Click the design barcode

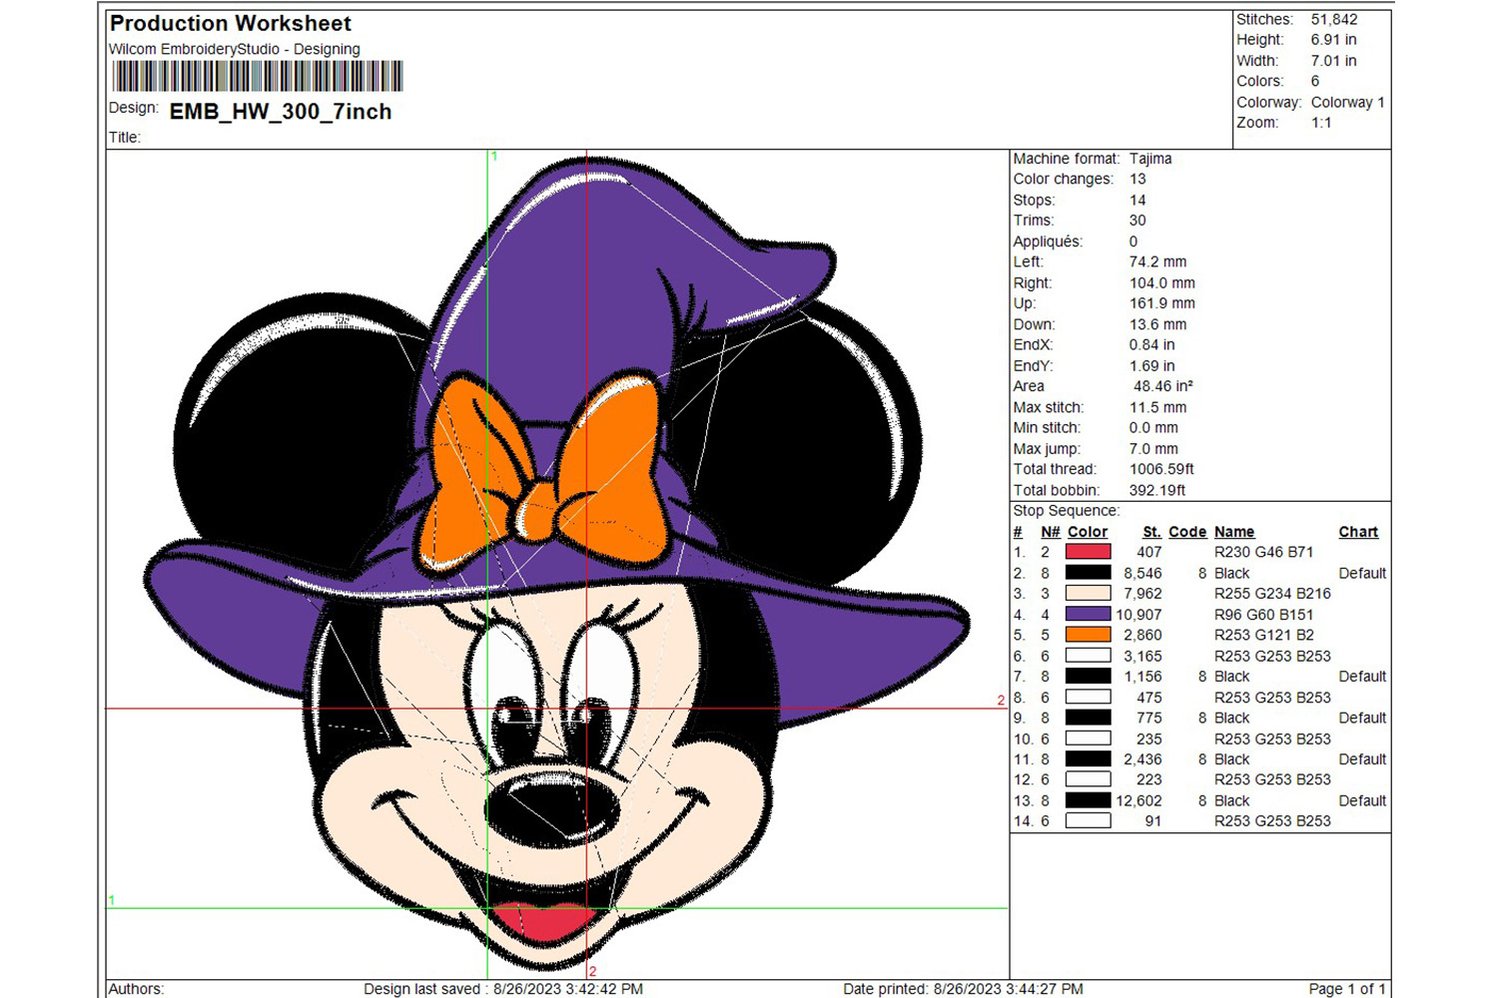(258, 77)
